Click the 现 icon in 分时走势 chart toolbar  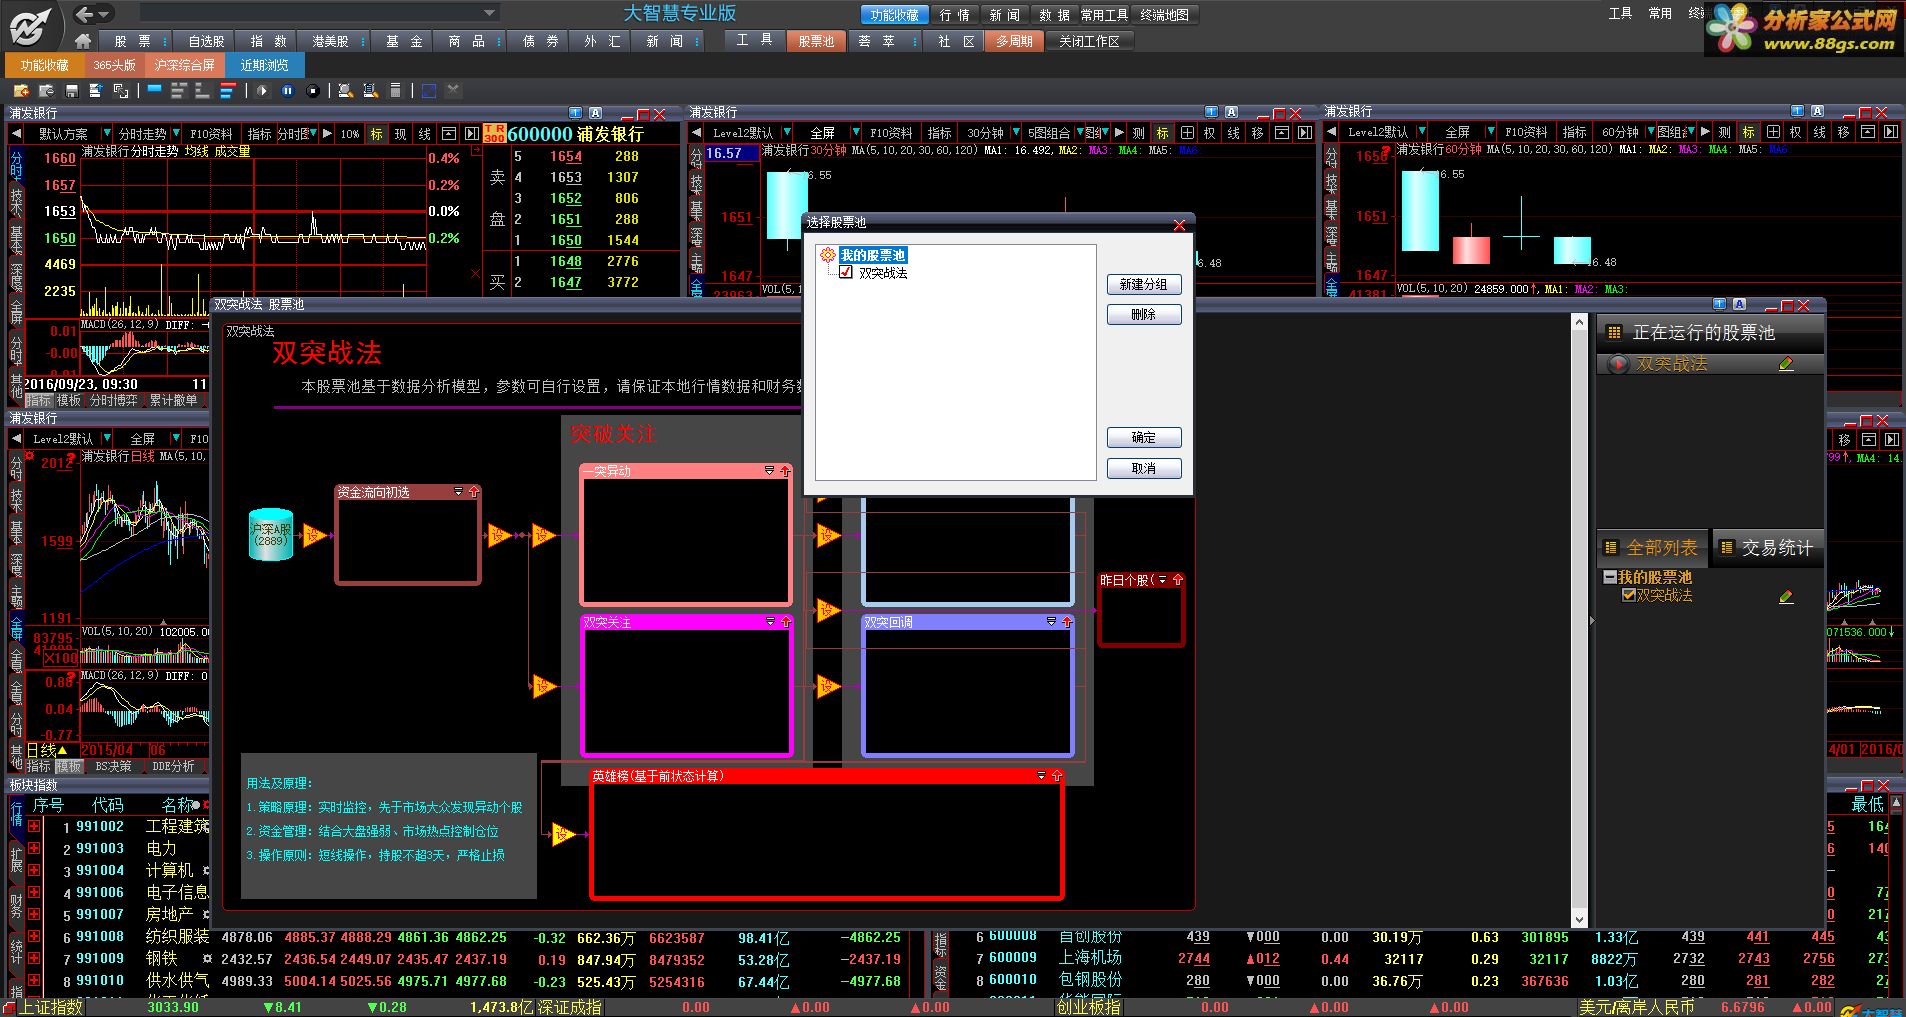pos(400,134)
